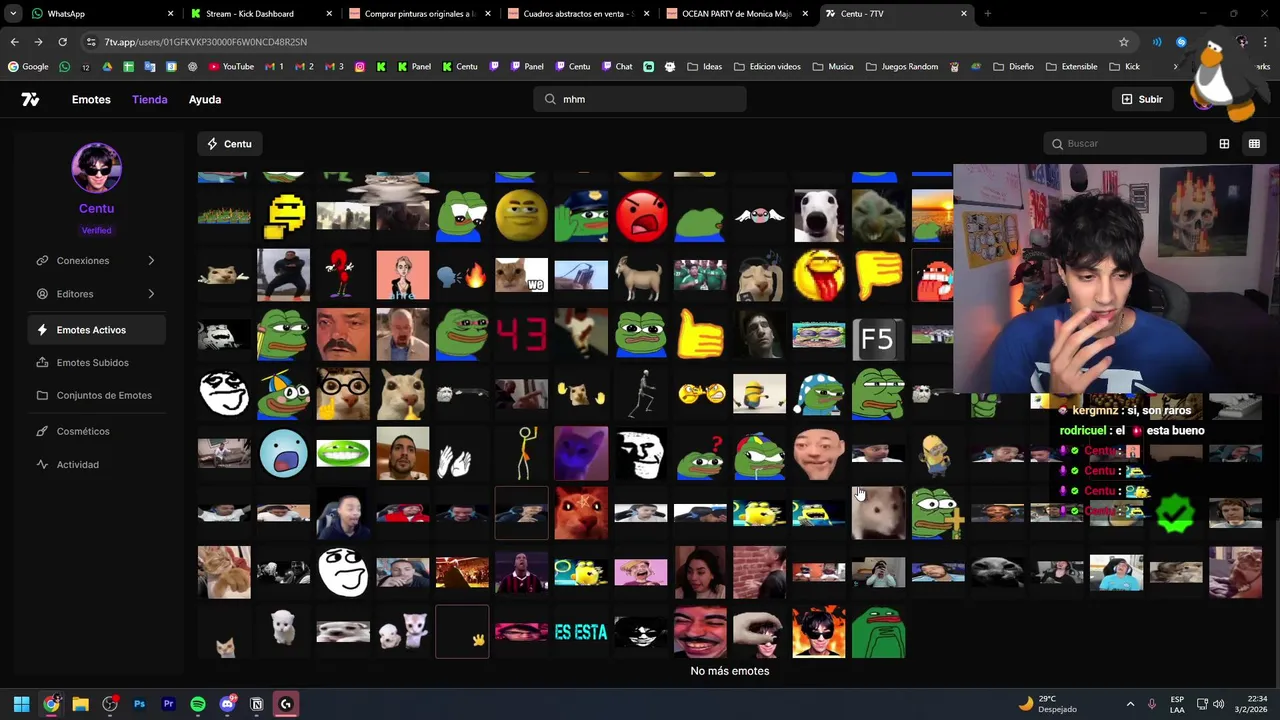
Task: Bookmark this page with the star icon
Action: [x=1124, y=42]
